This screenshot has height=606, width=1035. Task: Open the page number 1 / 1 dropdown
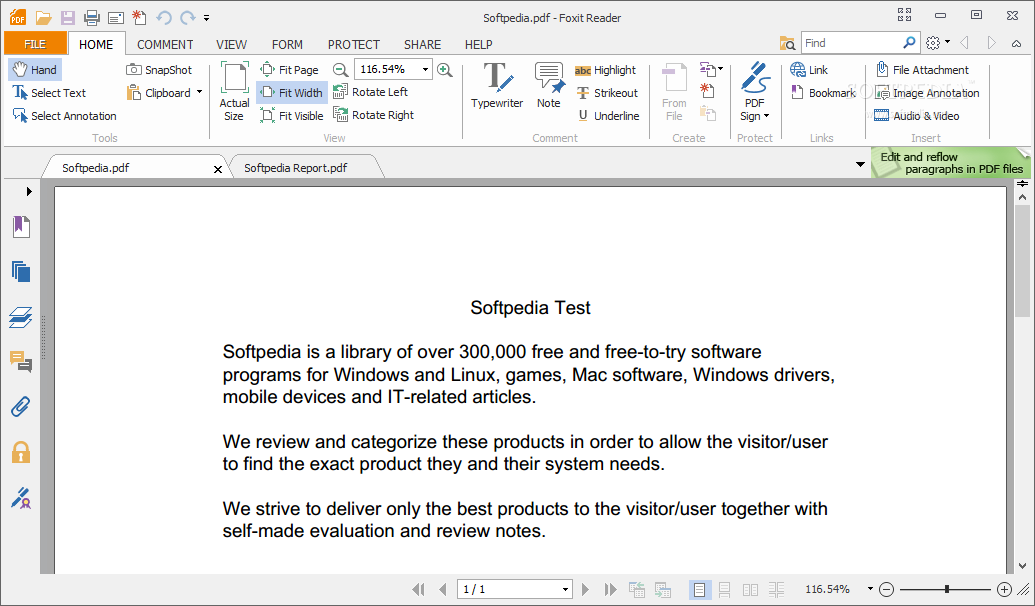coord(565,589)
